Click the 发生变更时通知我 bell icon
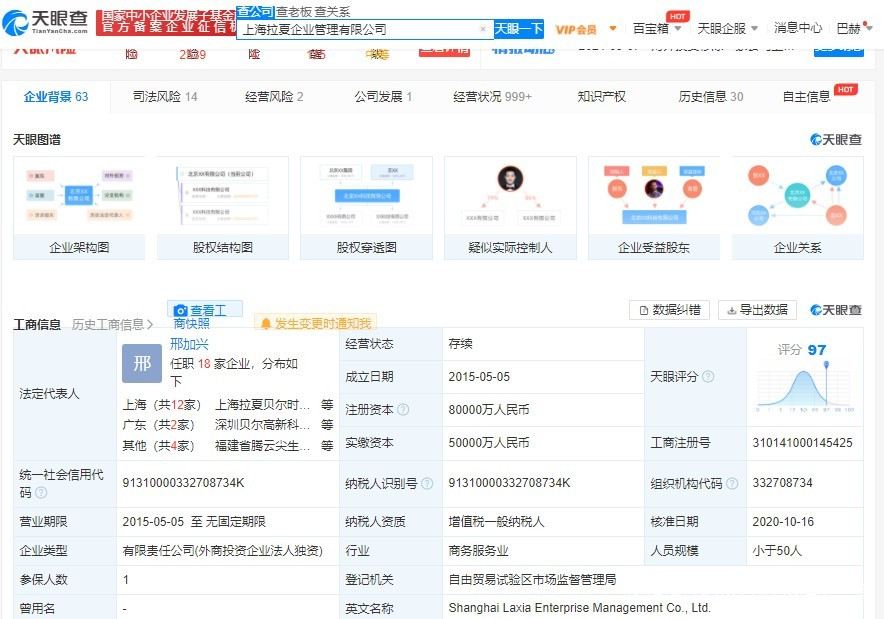This screenshot has height=619, width=884. 266,324
